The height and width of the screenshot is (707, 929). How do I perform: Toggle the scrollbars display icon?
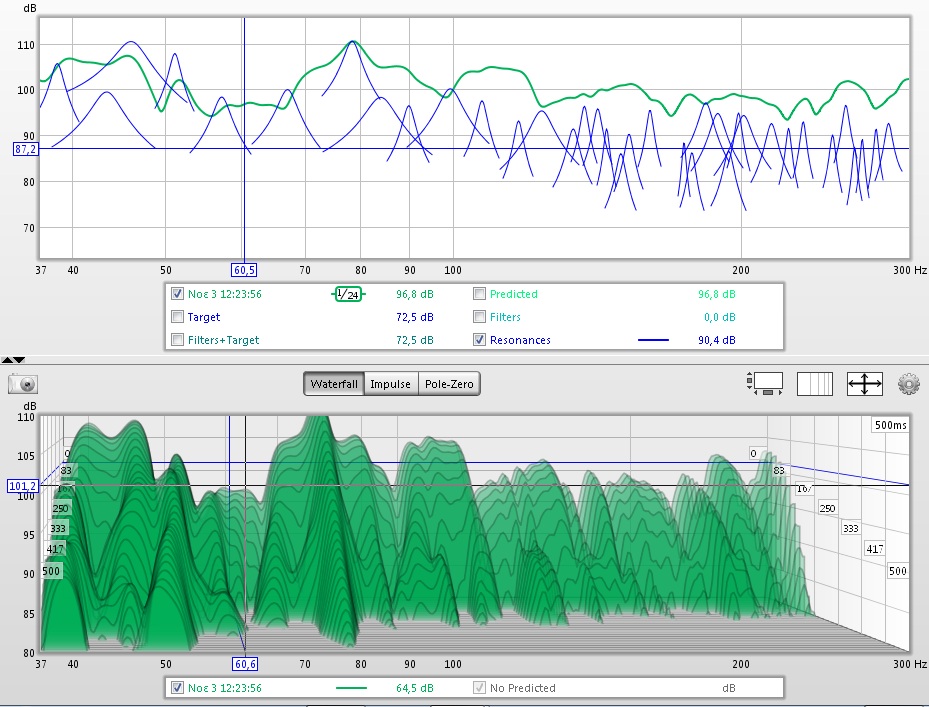(x=763, y=383)
